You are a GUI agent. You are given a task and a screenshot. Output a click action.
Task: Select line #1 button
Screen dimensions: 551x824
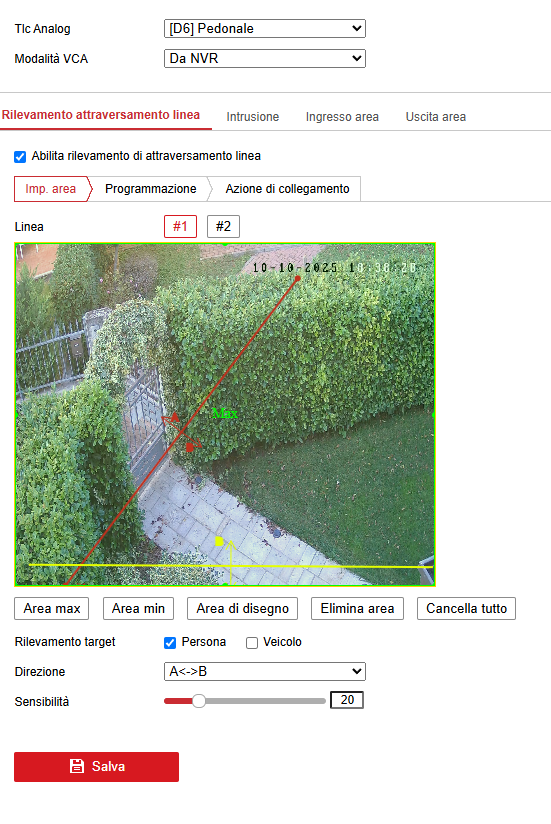point(180,226)
